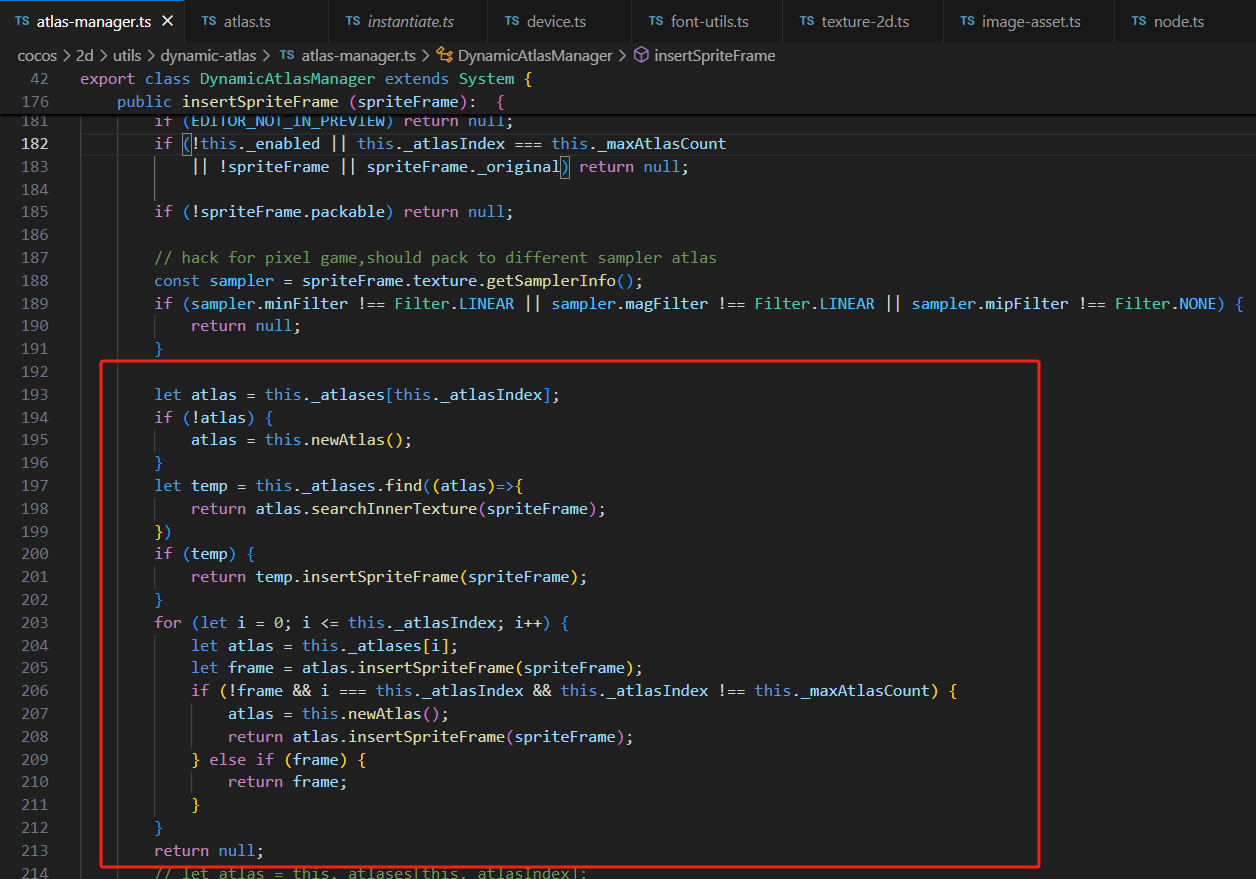Click 'temp.insertSpriteFrame' on line 201

[357, 577]
